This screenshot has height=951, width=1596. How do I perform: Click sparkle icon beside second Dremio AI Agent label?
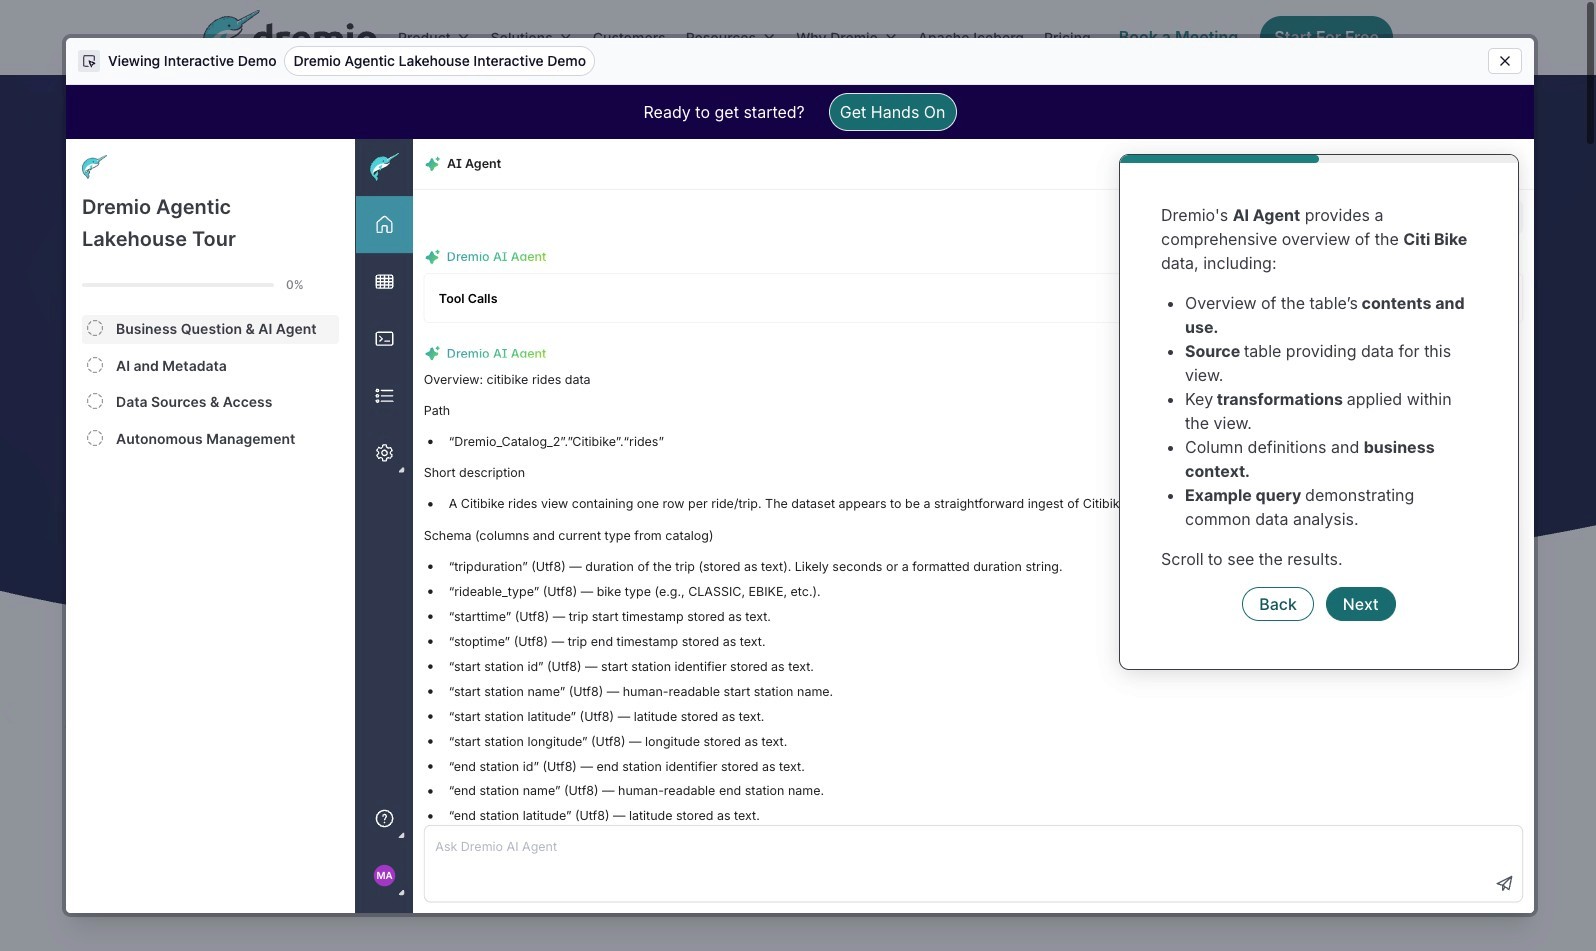click(x=432, y=354)
